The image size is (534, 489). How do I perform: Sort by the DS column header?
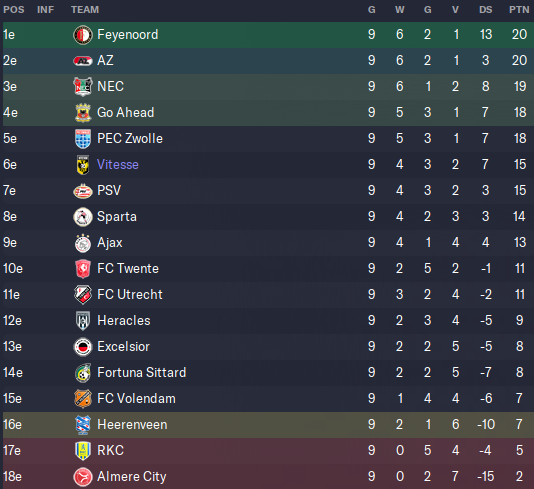(486, 10)
